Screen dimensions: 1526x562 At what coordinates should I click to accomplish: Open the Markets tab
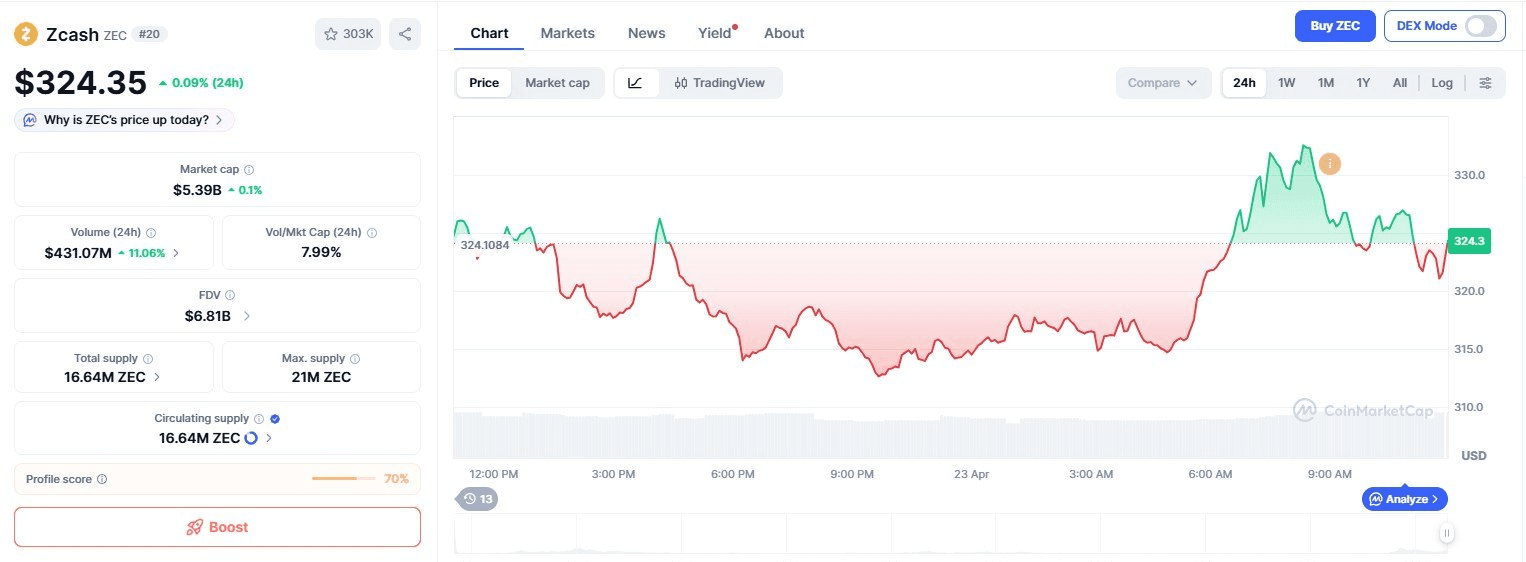(x=567, y=33)
